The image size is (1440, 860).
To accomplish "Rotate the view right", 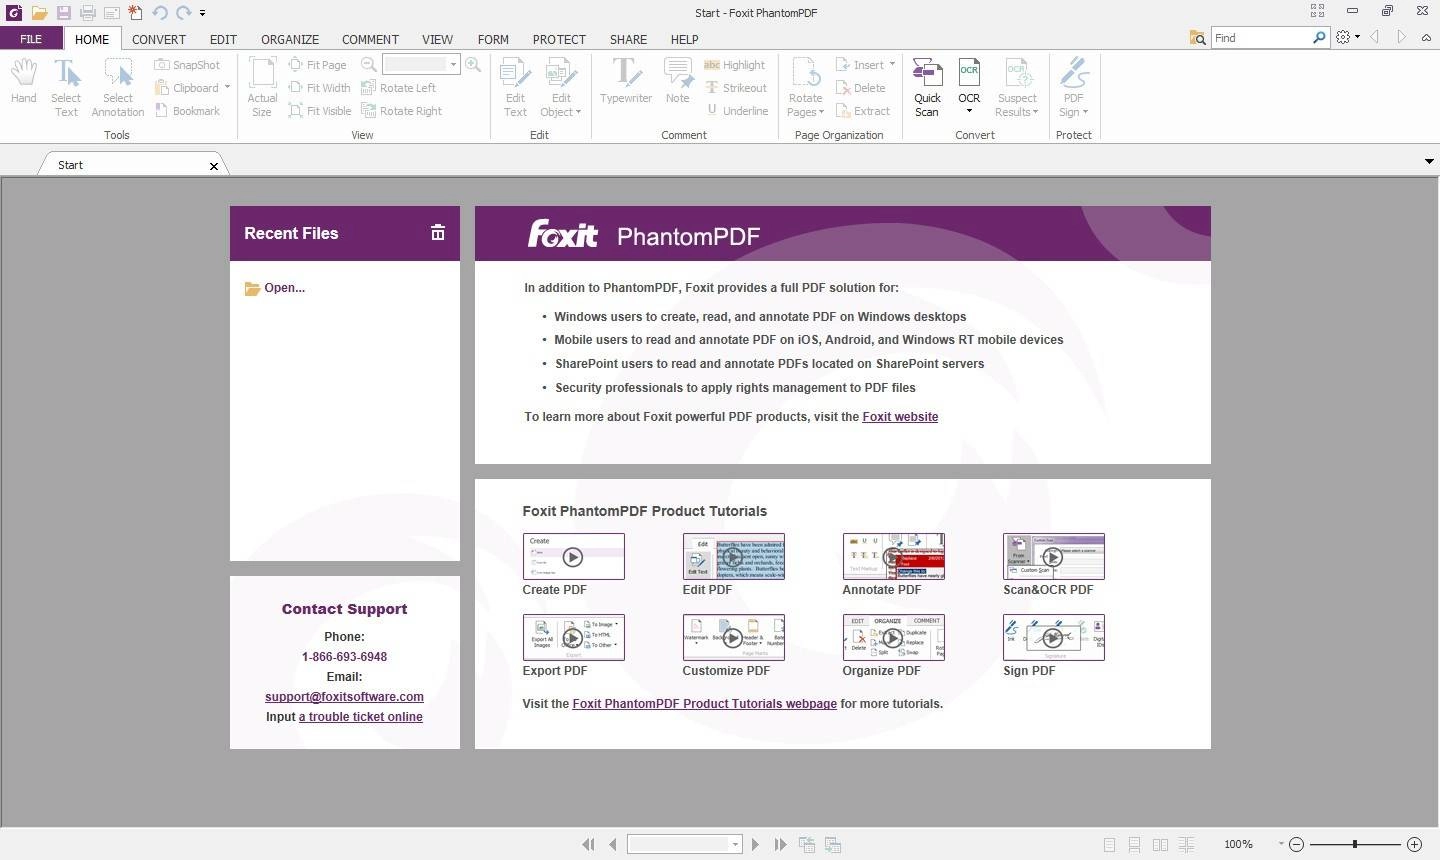I will [x=401, y=111].
